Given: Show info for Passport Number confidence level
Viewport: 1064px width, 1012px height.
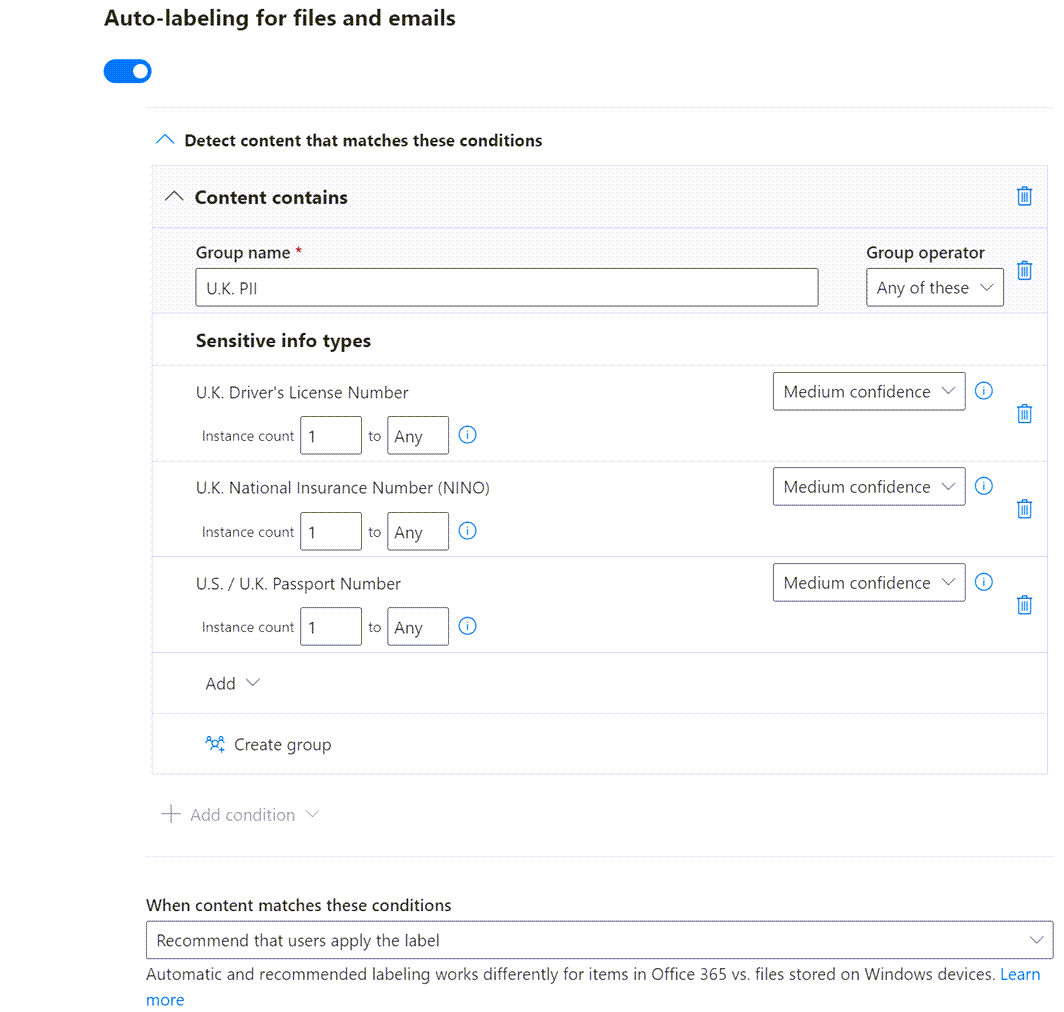Looking at the screenshot, I should click(983, 582).
